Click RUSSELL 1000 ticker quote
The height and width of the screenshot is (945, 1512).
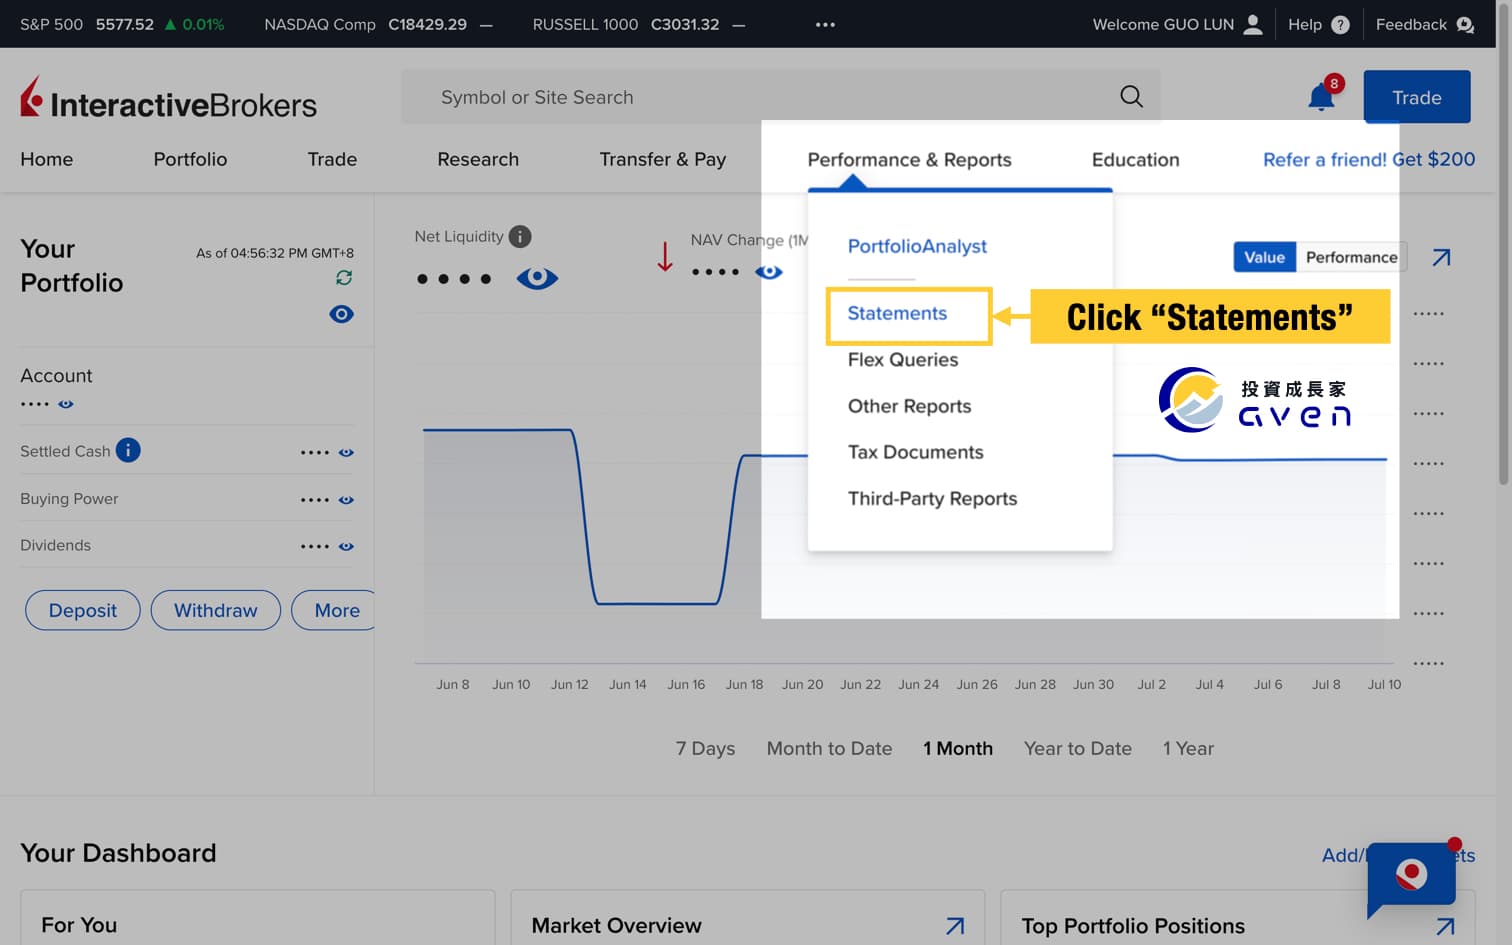[639, 24]
